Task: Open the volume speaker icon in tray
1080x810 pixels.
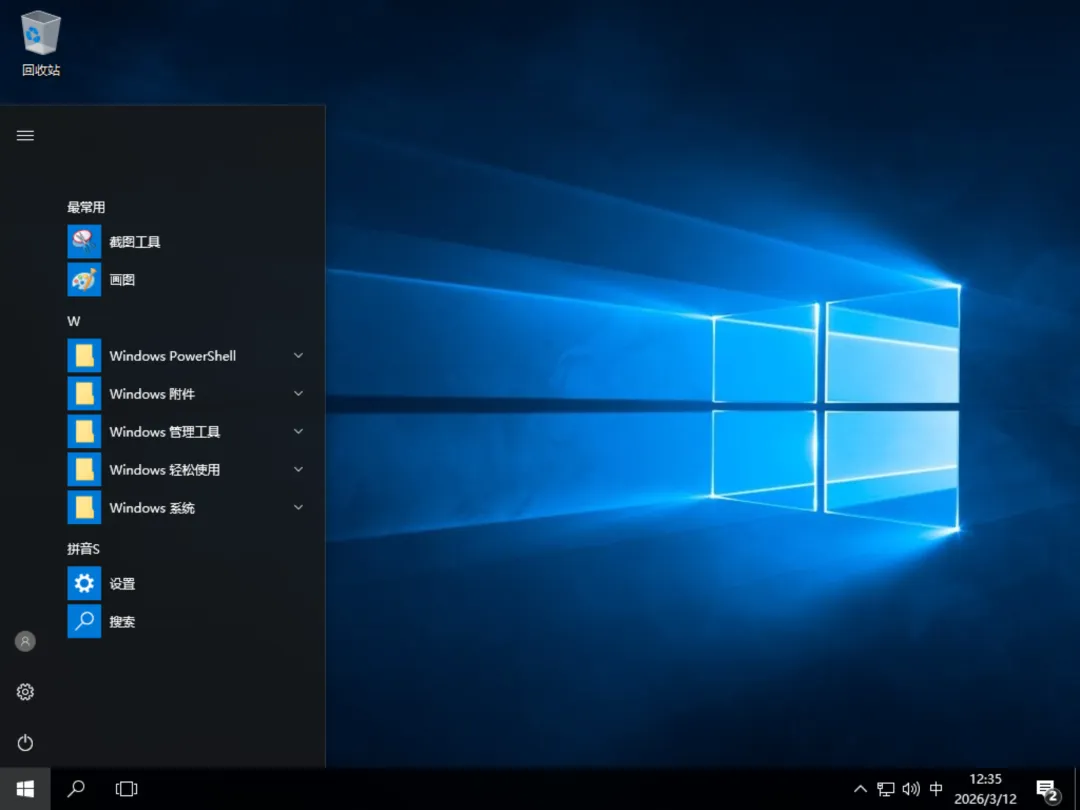Action: pyautogui.click(x=911, y=789)
